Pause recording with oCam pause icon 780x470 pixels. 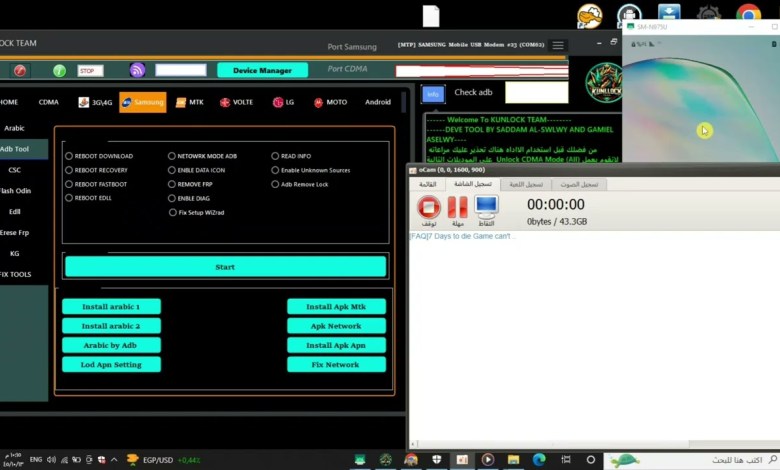pyautogui.click(x=457, y=207)
